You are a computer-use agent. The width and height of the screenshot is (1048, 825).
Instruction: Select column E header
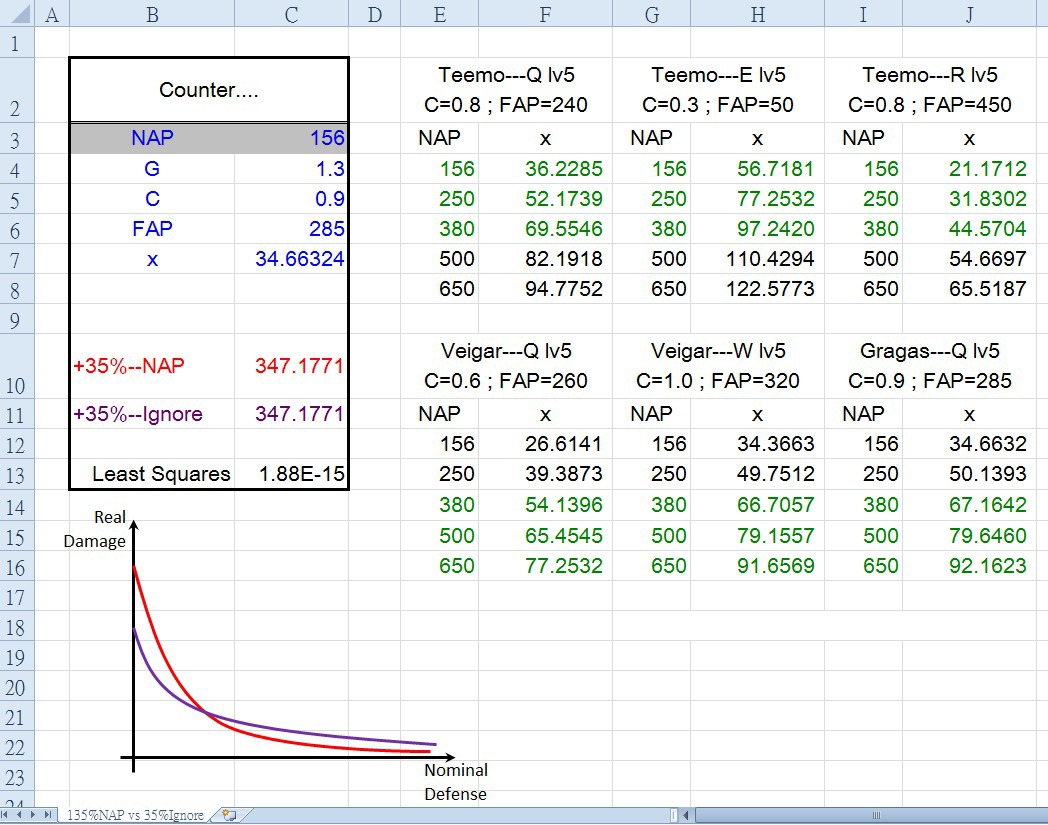coord(440,14)
